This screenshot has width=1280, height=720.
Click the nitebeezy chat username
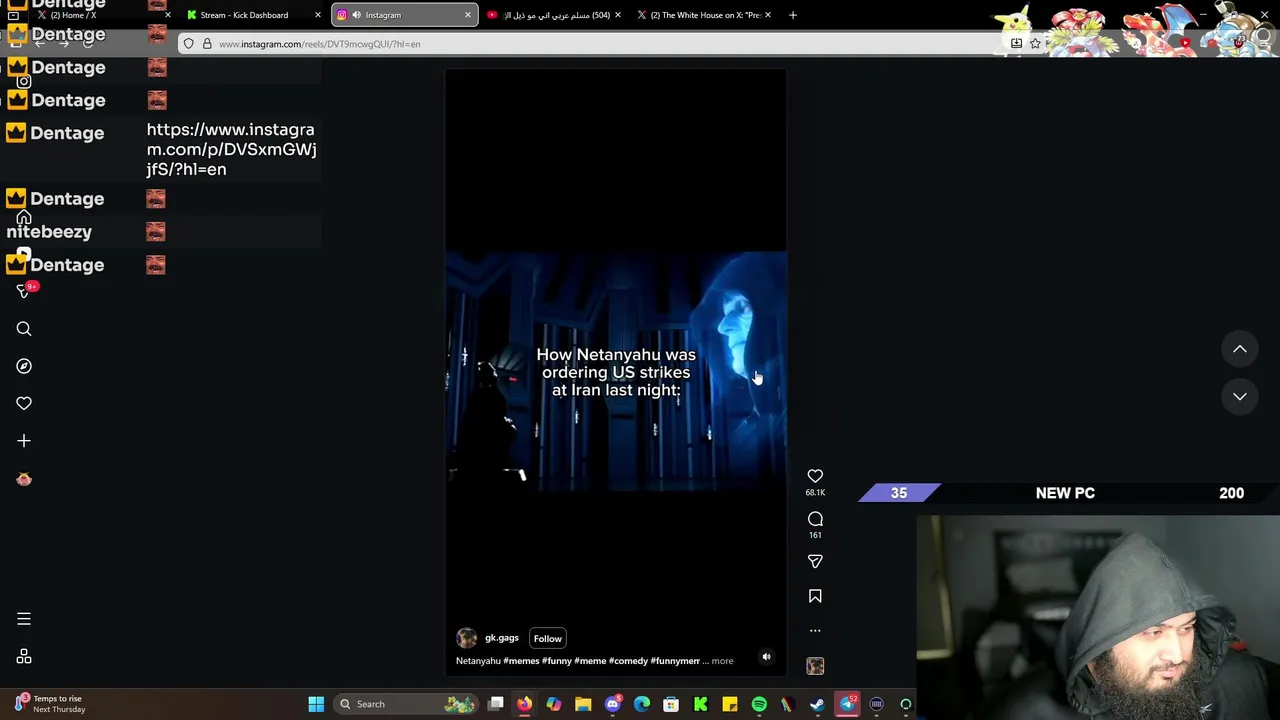tap(49, 232)
